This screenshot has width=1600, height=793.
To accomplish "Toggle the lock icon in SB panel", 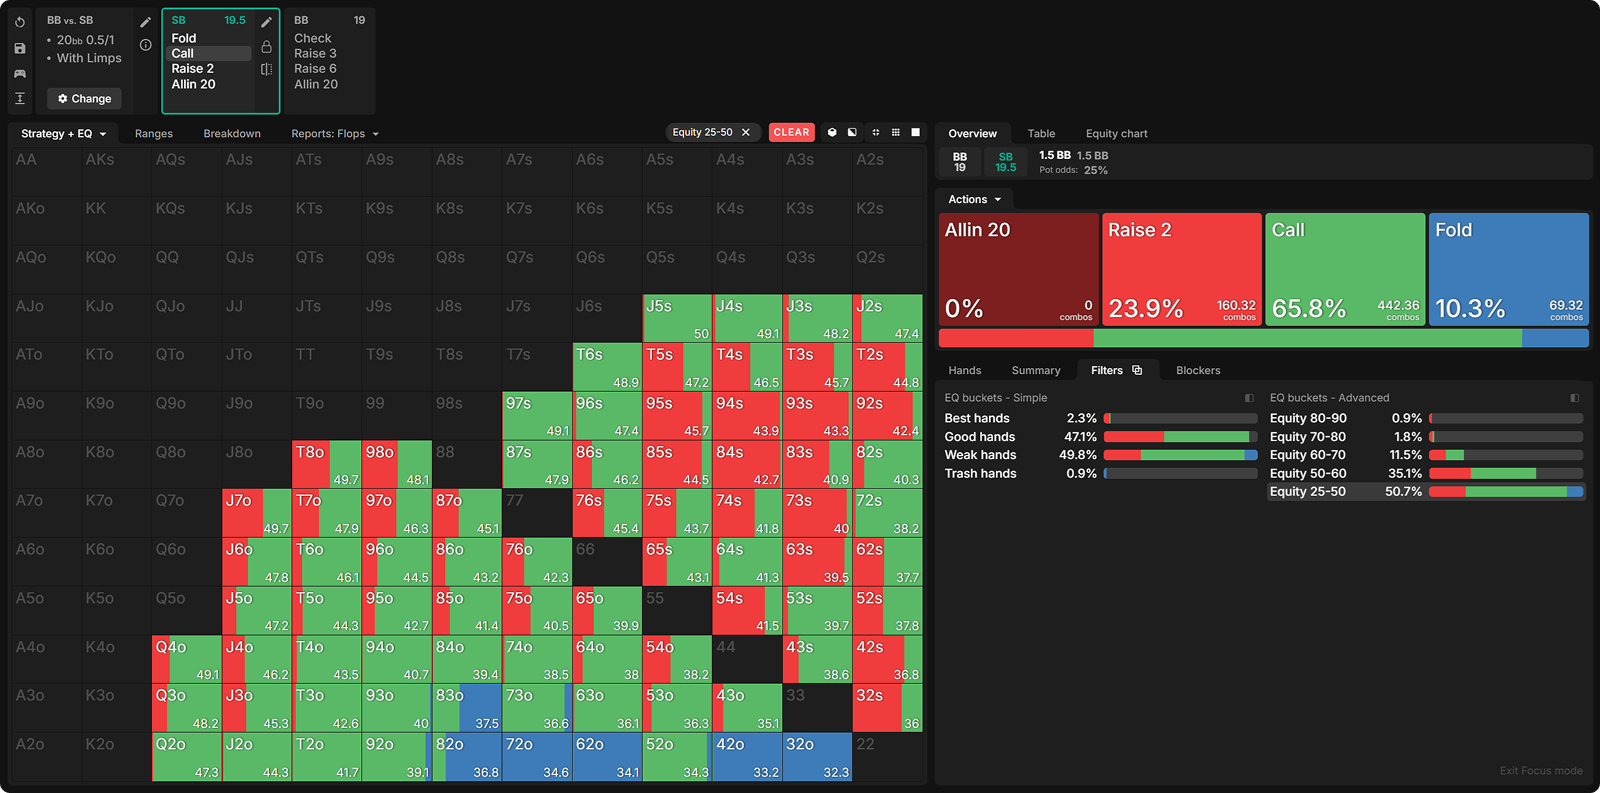I will [x=266, y=46].
